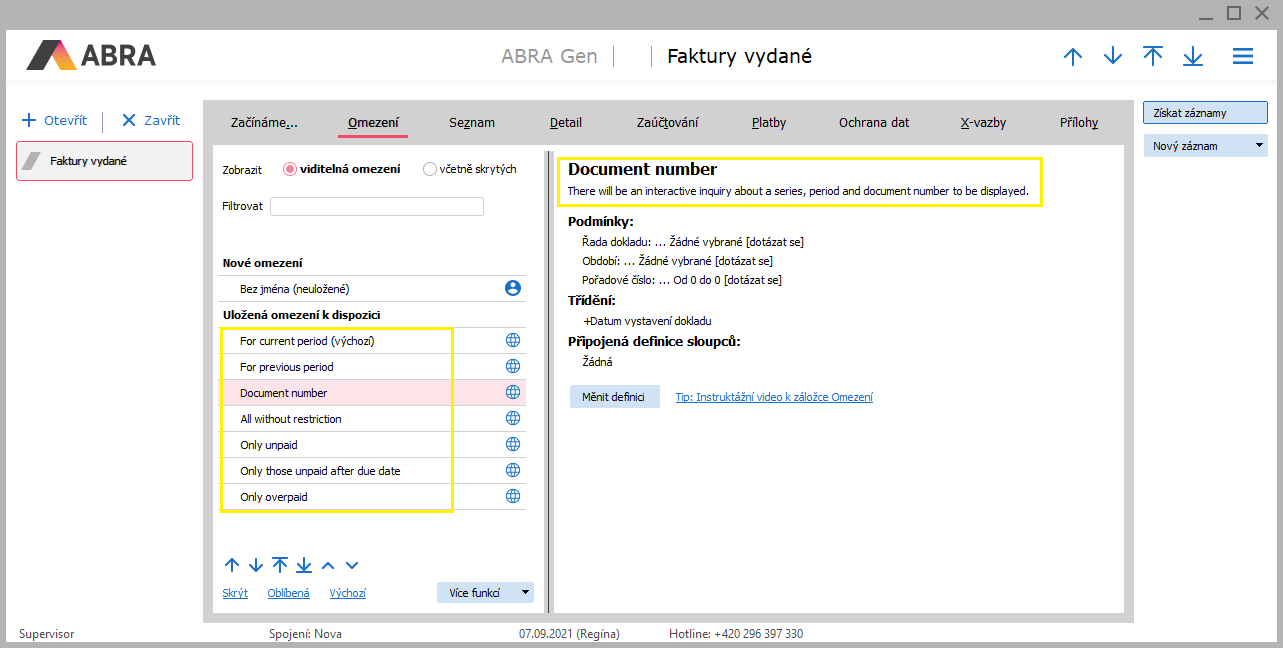Image resolution: width=1283 pixels, height=648 pixels.
Task: Click globe icon for For previous period
Action: pos(513,366)
